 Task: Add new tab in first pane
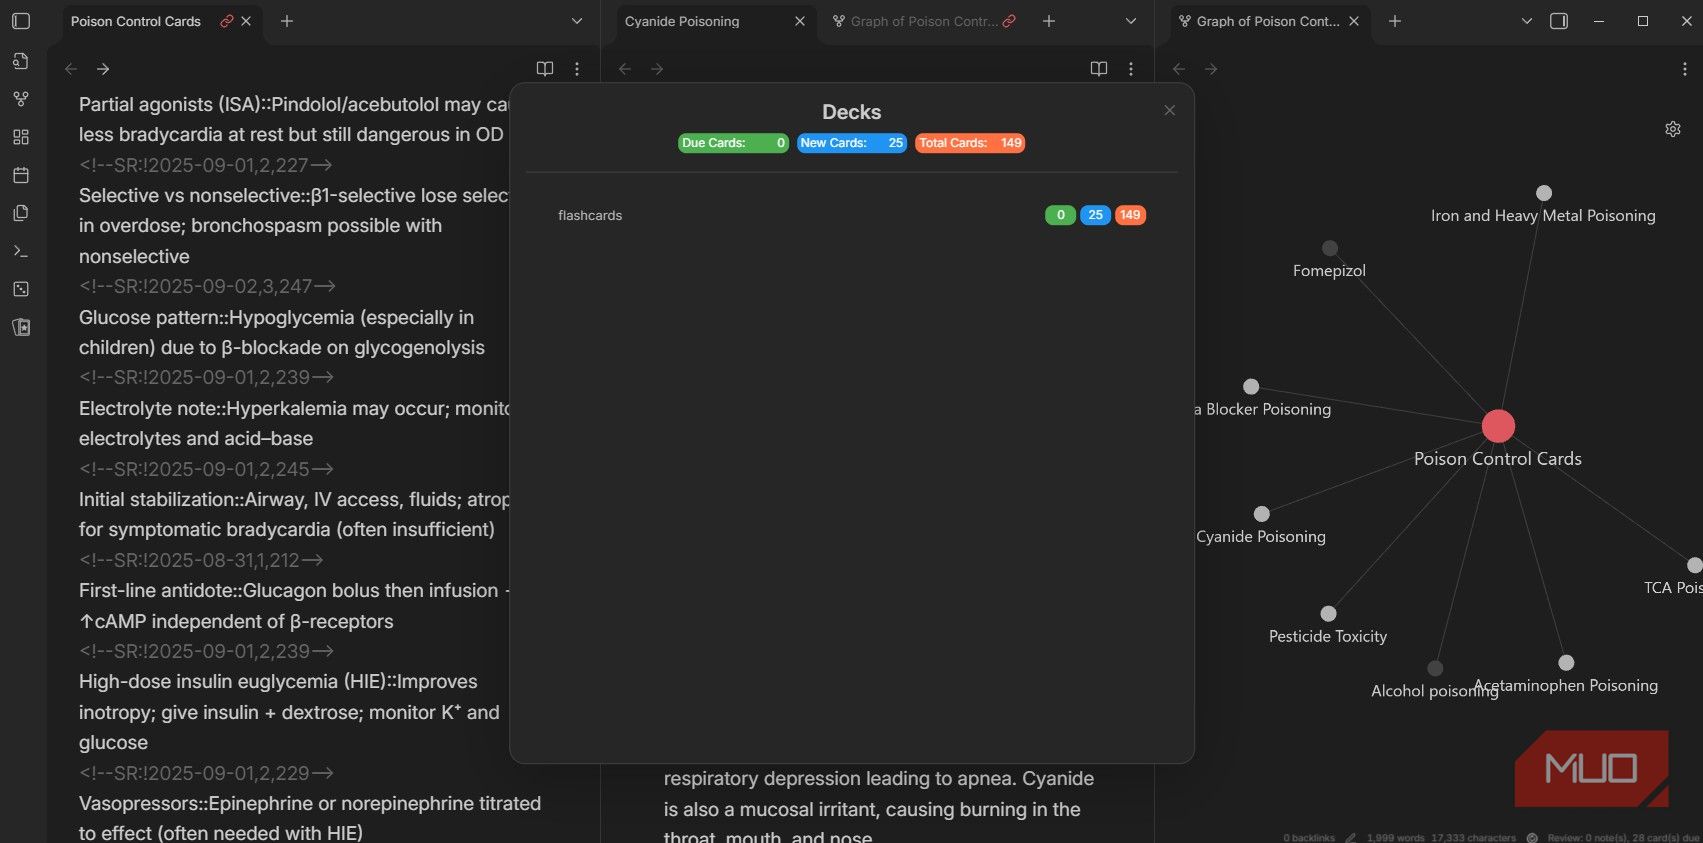point(287,21)
